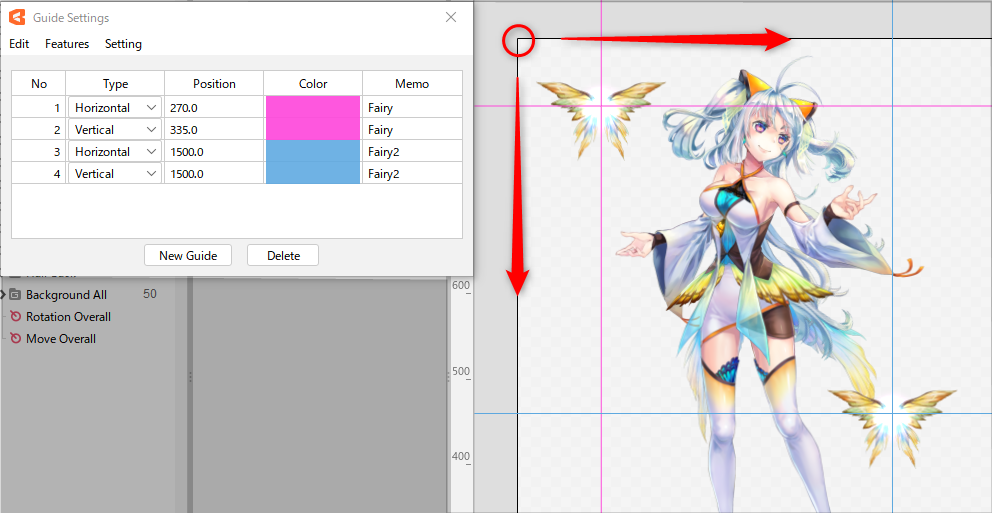Select the Fairy2 memo cell of guide 3
The width and height of the screenshot is (992, 513).
[412, 152]
